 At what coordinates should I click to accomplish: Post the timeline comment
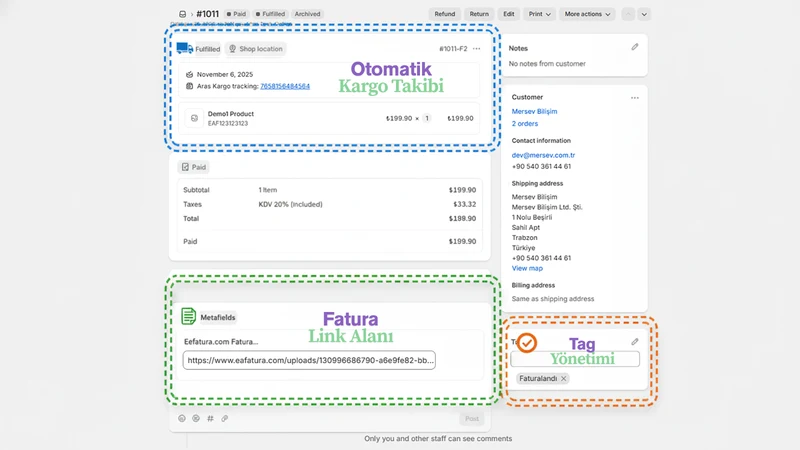tap(472, 419)
